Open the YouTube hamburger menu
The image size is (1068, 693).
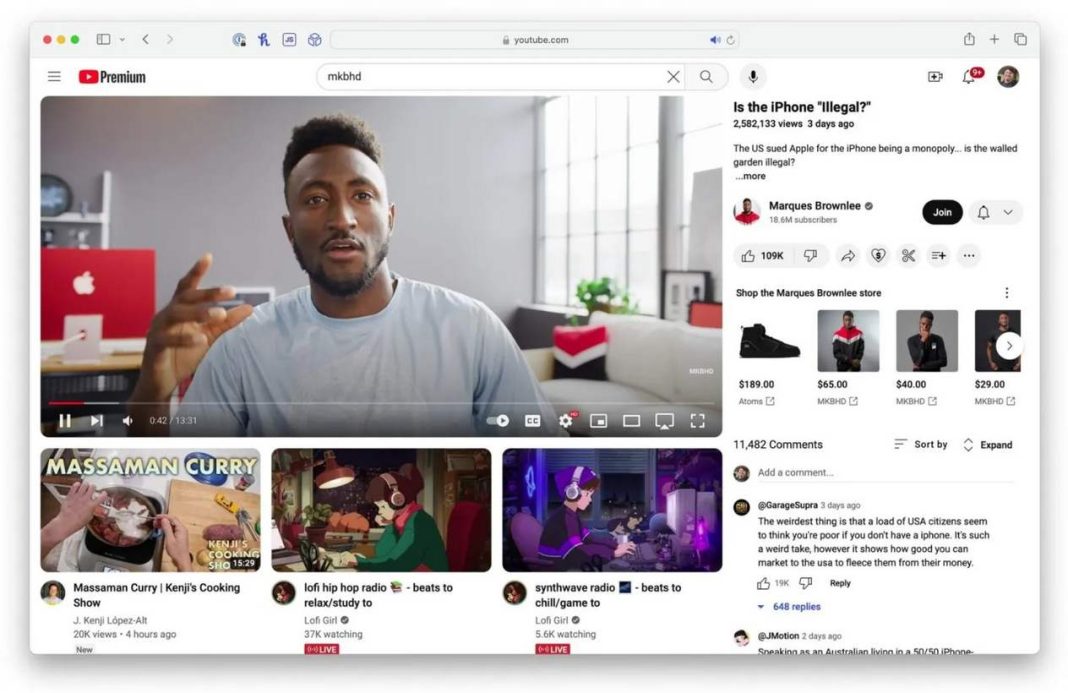(54, 77)
